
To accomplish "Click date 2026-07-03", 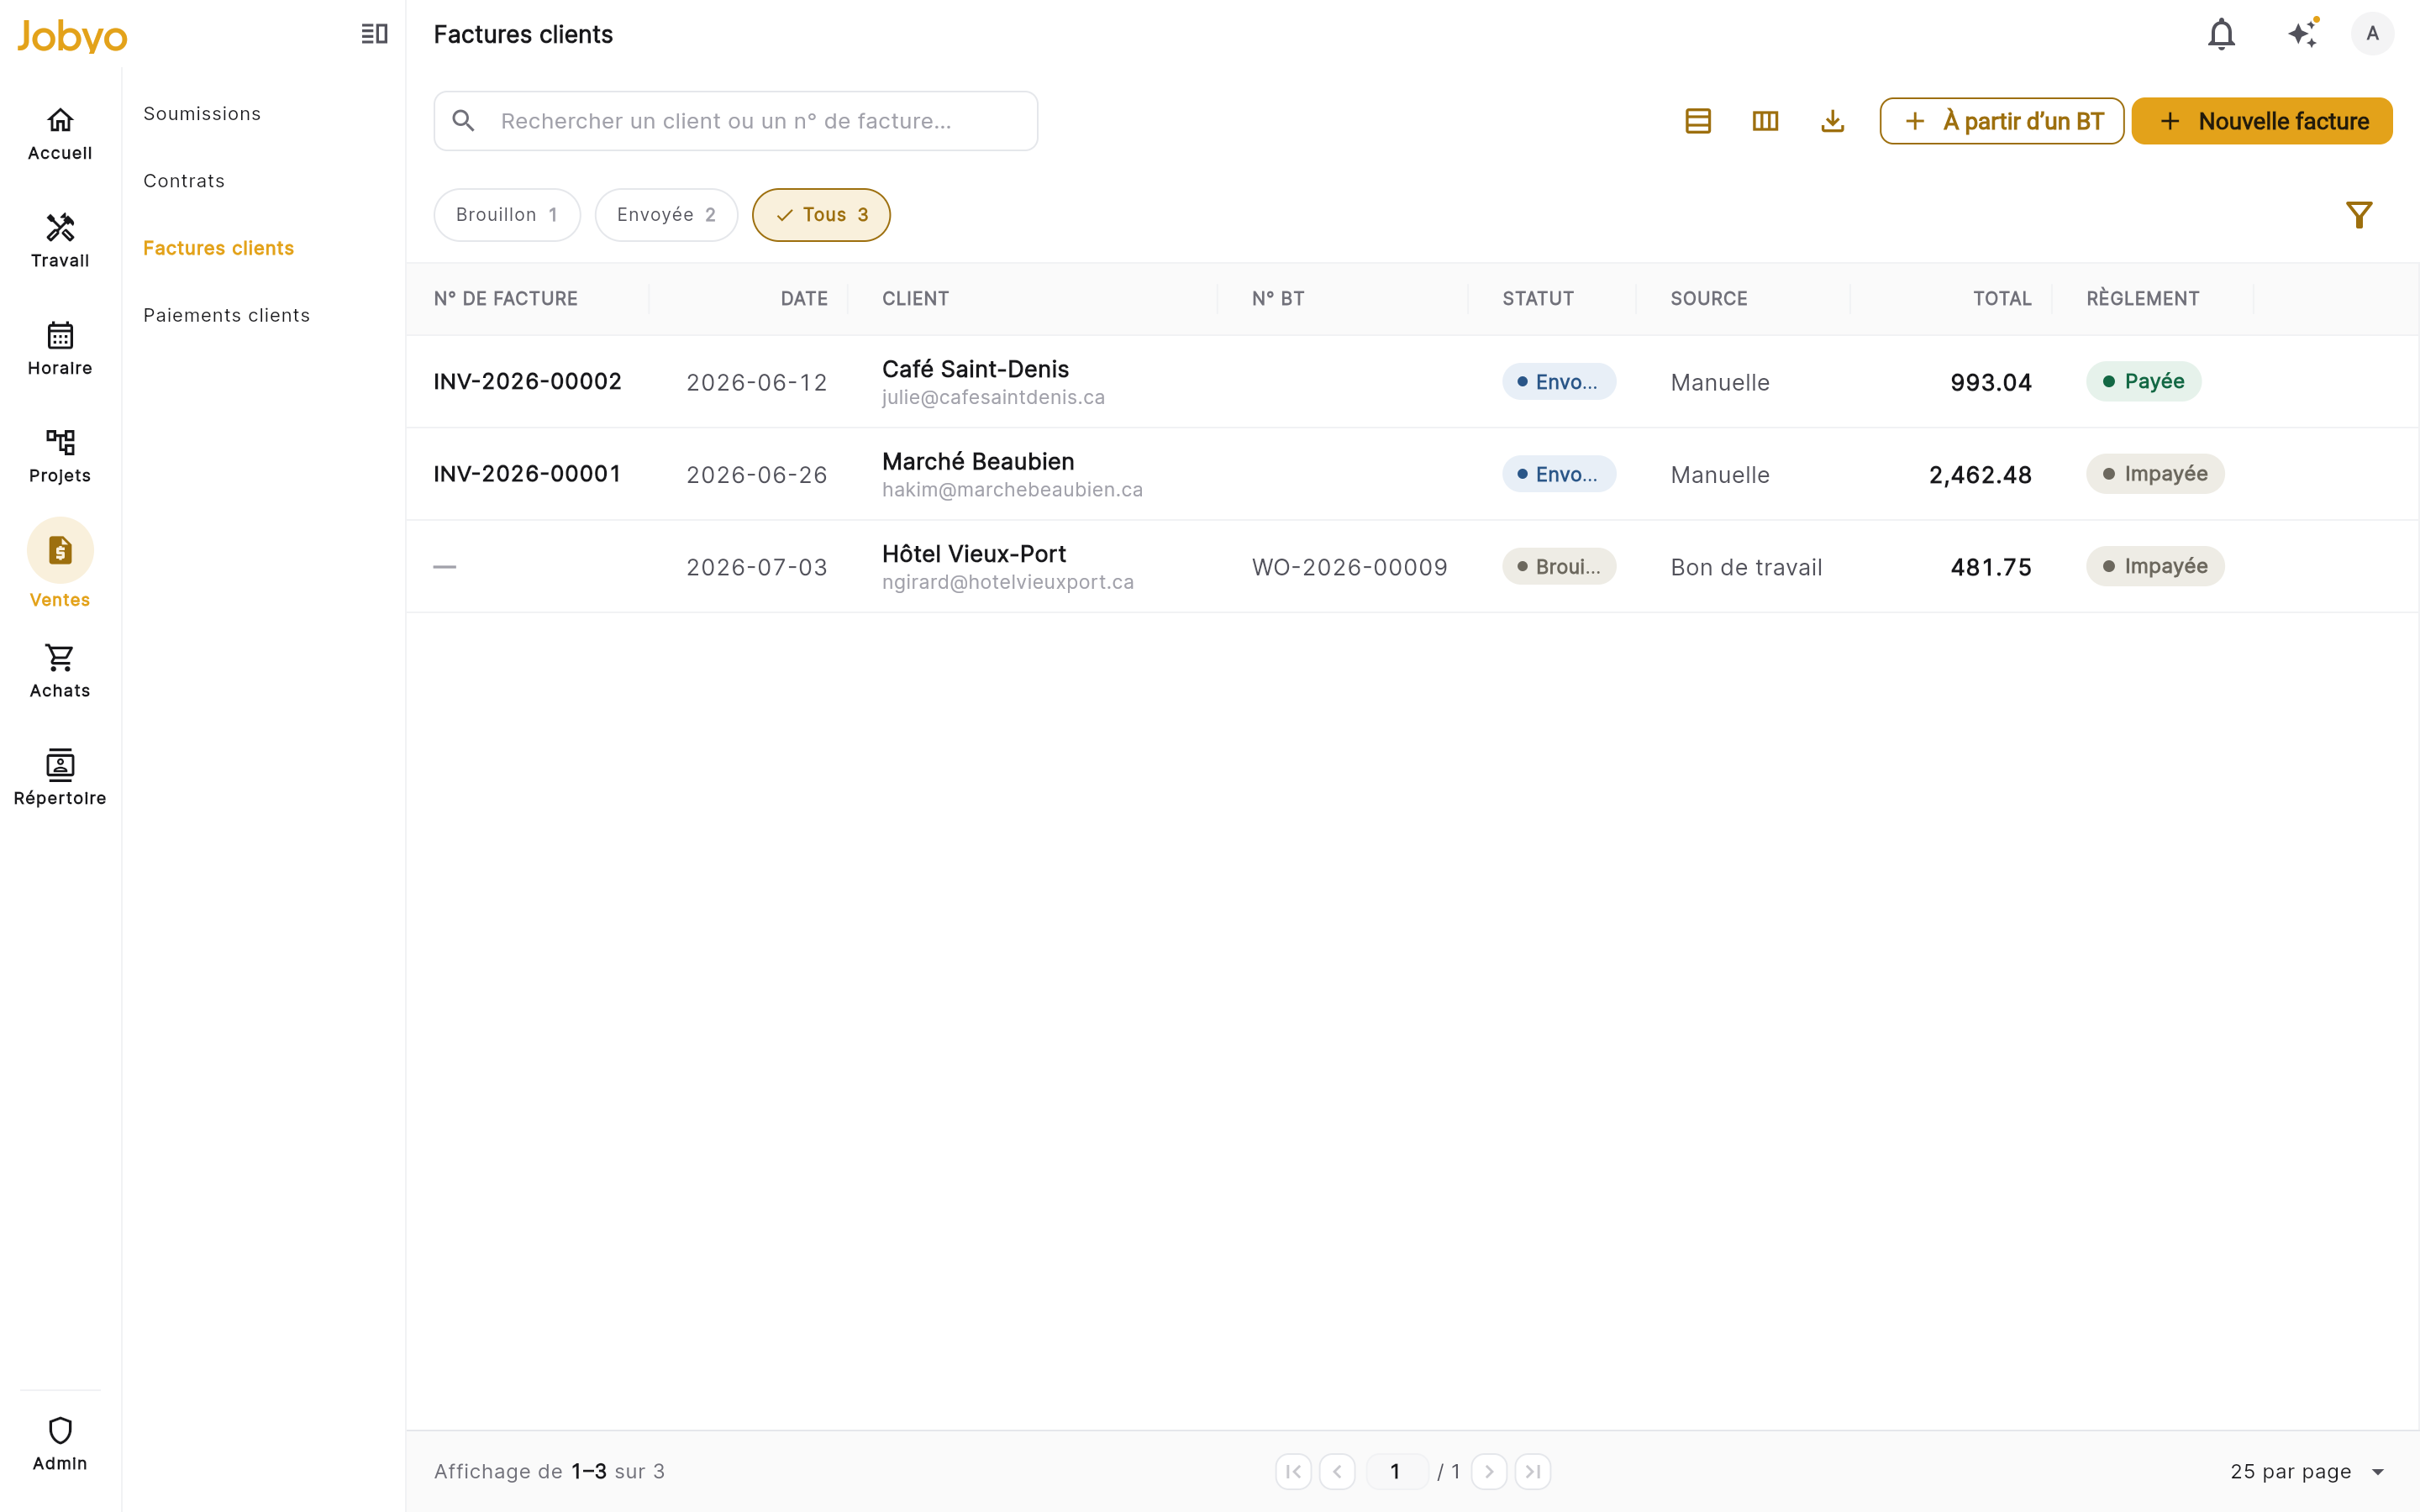I will tap(757, 568).
